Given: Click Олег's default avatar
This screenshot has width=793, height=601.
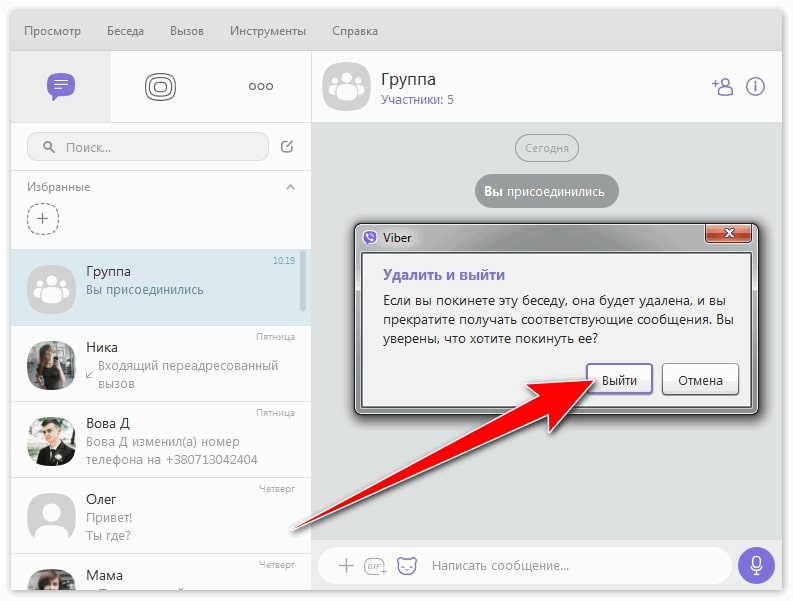Looking at the screenshot, I should click(51, 517).
